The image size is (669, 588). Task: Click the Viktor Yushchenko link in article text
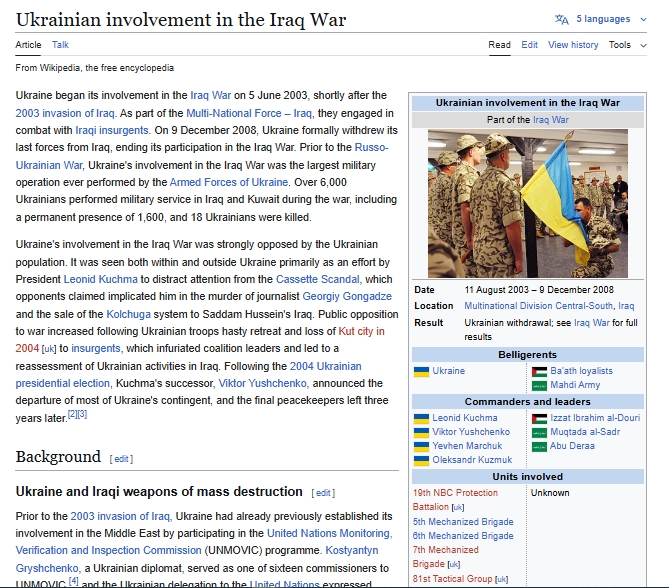click(262, 383)
